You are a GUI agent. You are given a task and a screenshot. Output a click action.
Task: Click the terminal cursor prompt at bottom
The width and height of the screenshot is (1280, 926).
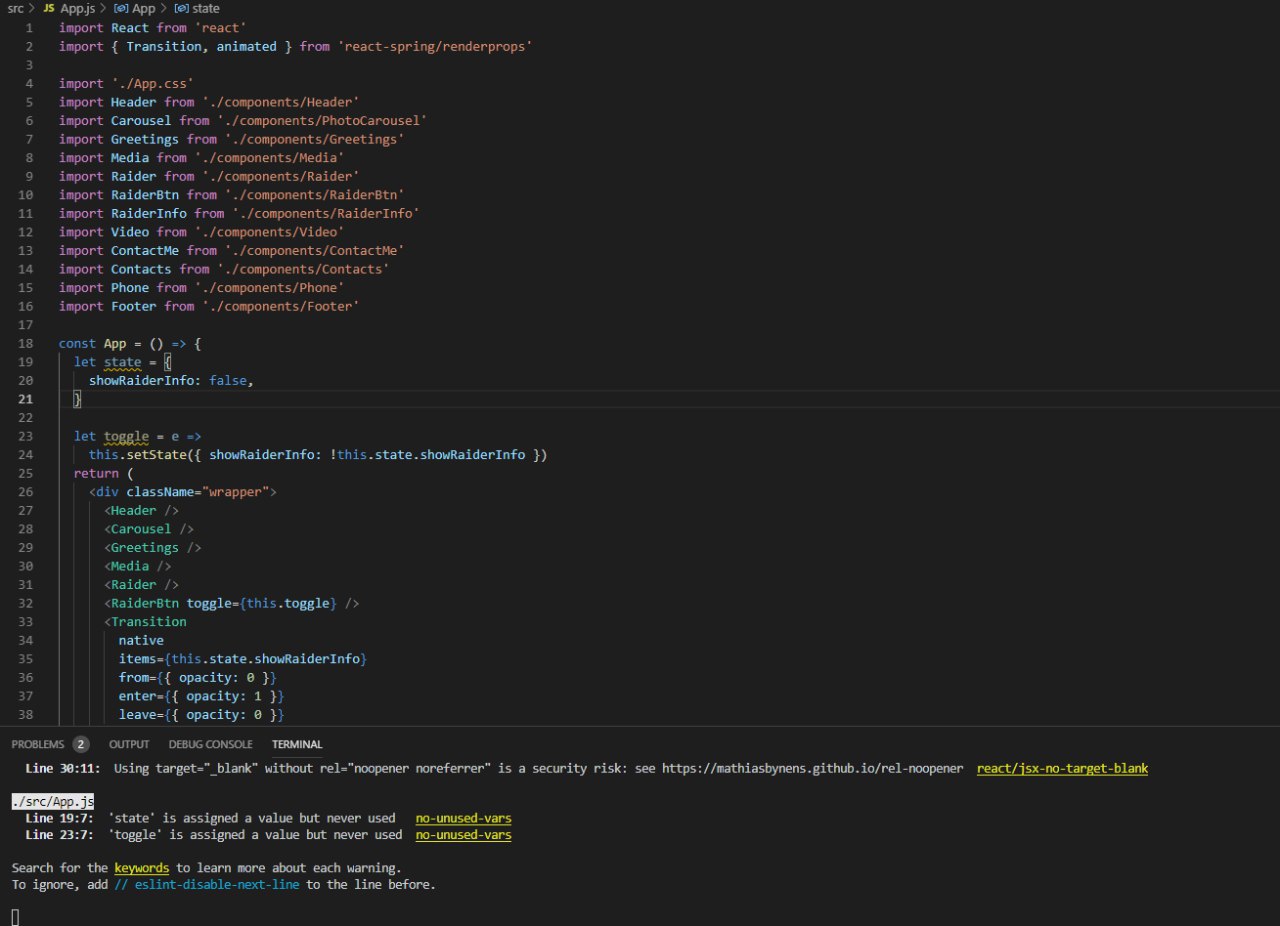(15, 916)
